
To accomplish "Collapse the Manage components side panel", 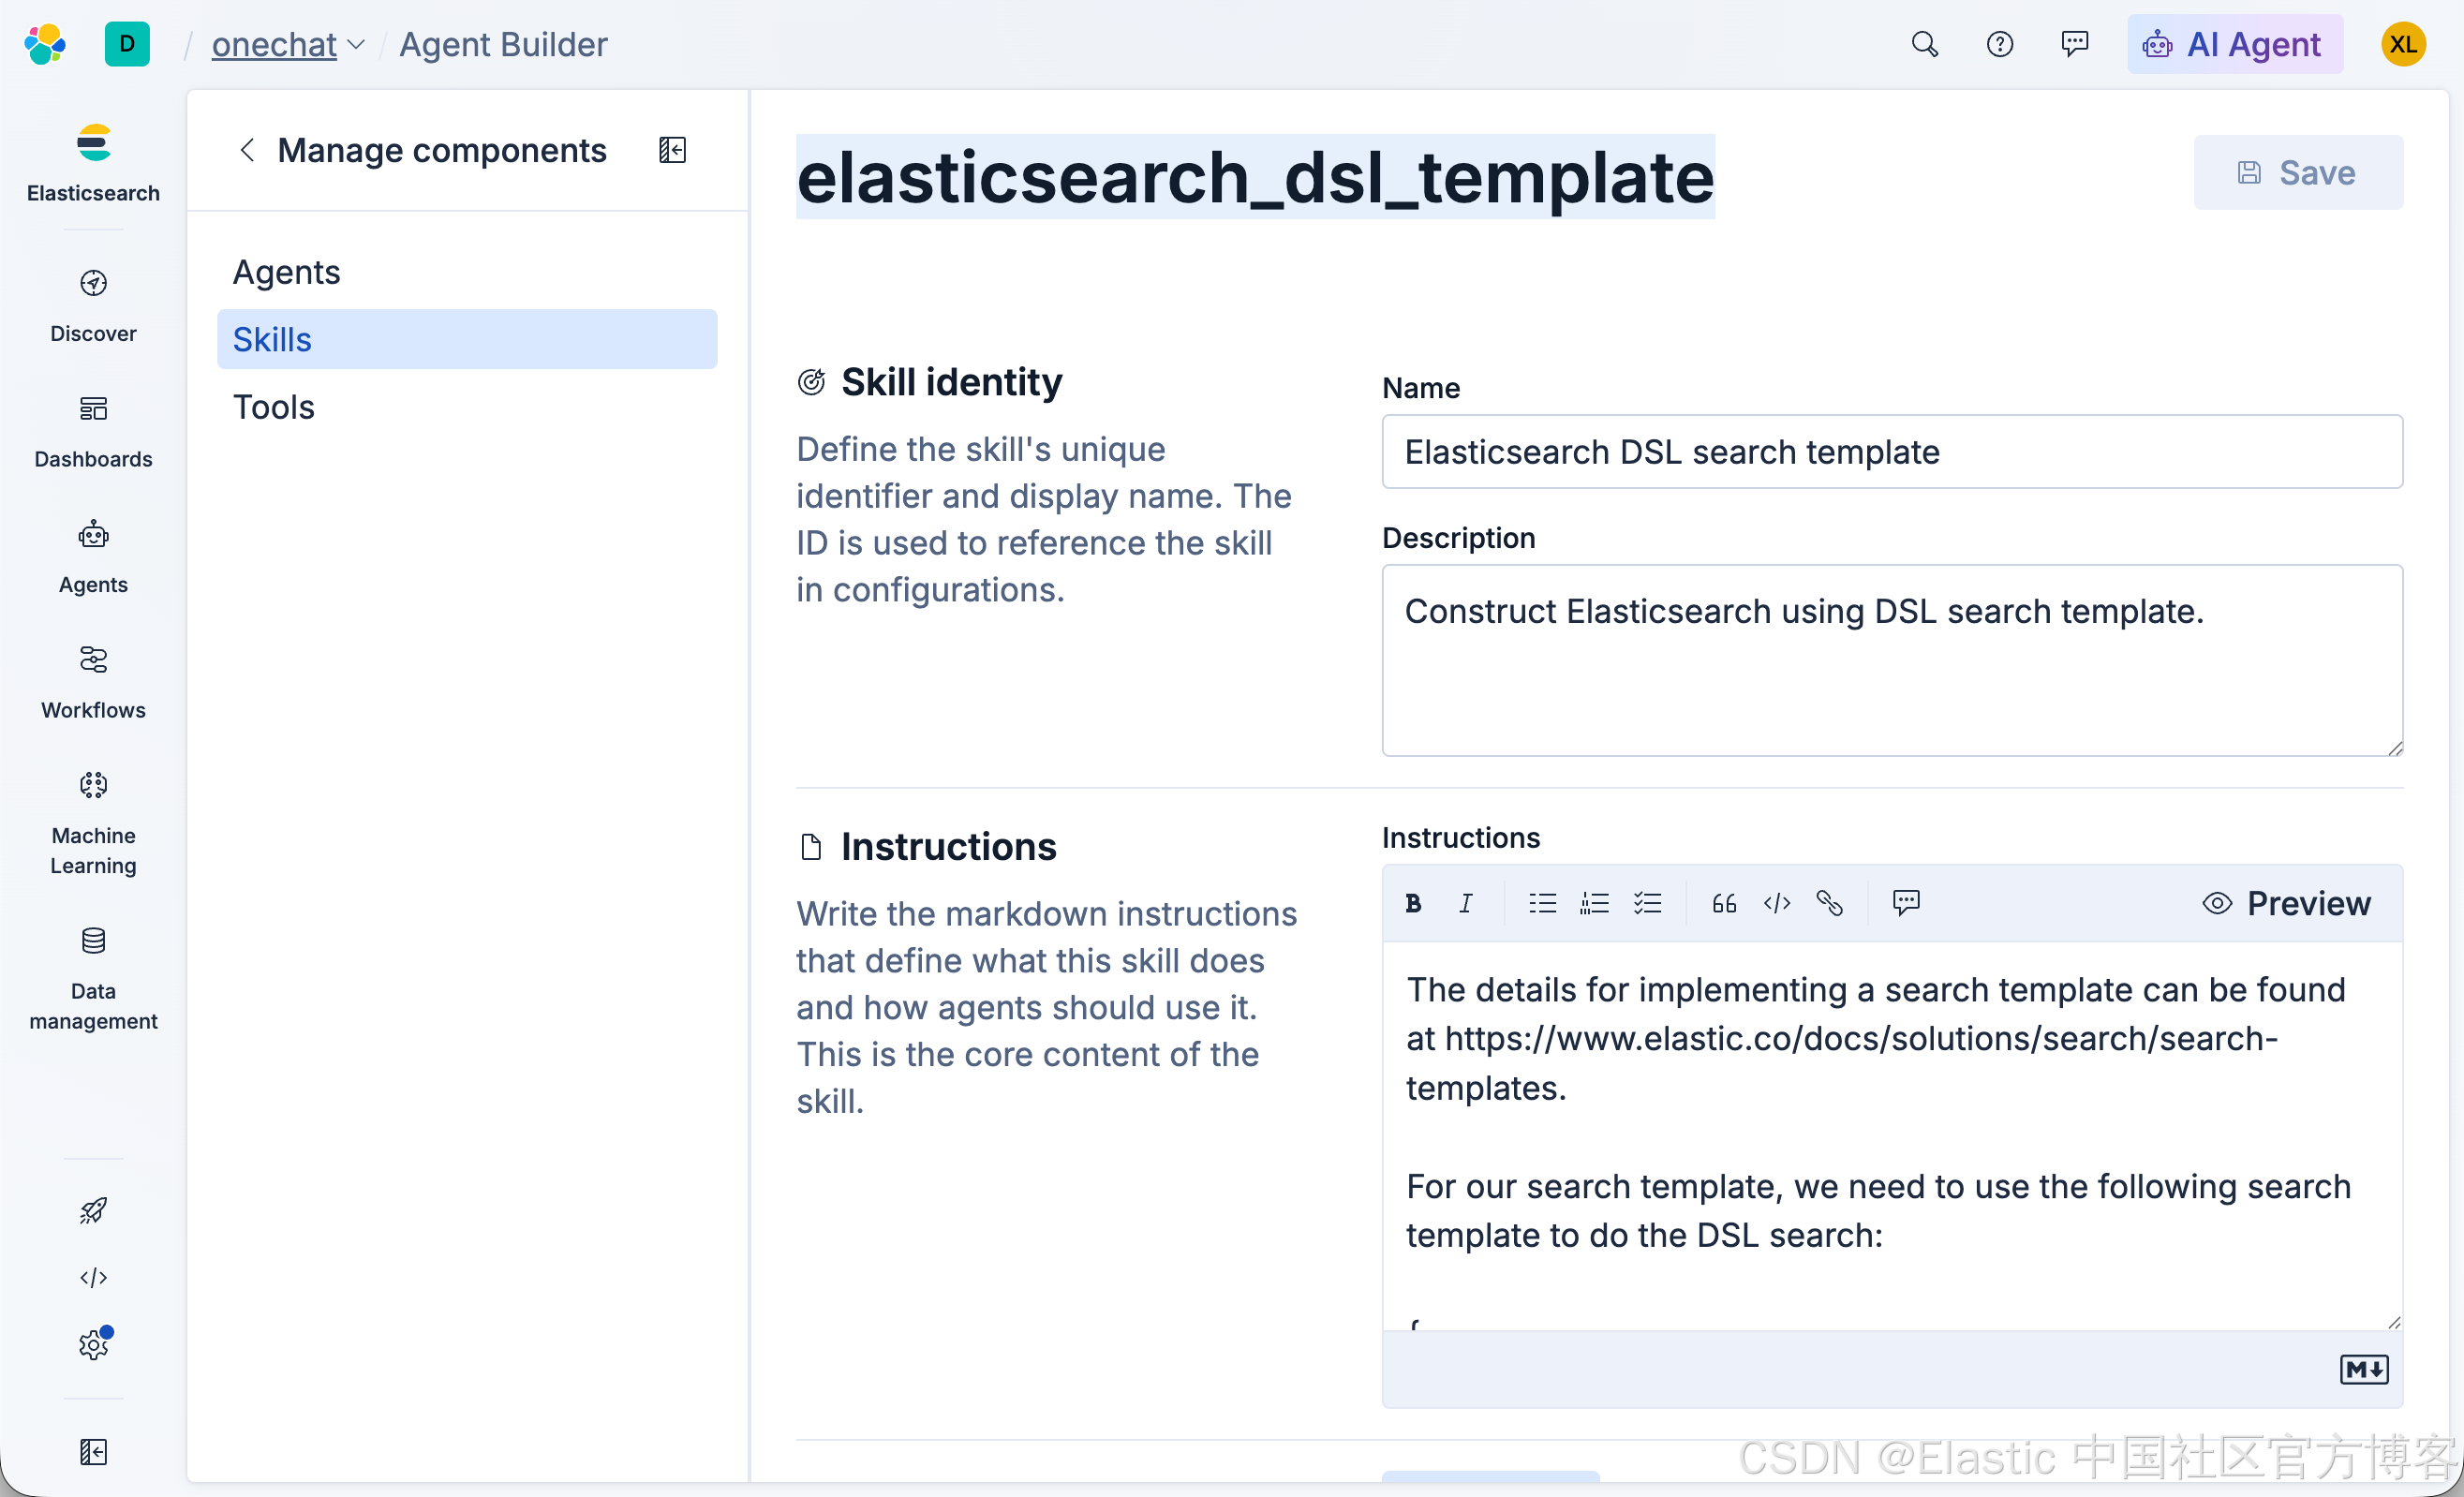I will coord(672,150).
